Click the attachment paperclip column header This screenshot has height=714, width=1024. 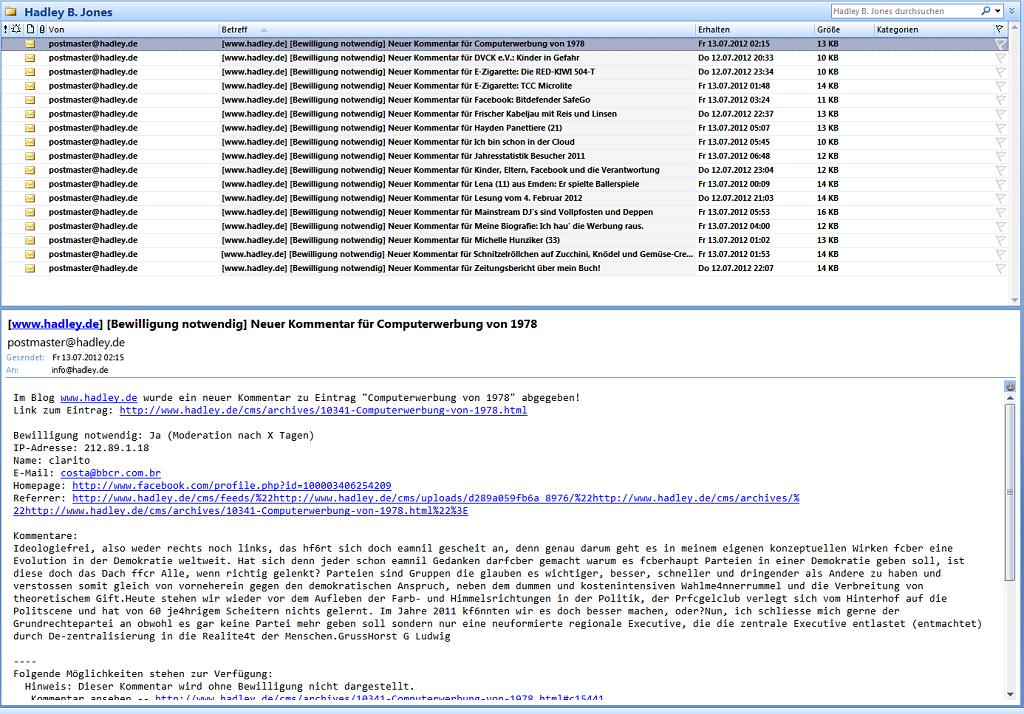pyautogui.click(x=41, y=30)
